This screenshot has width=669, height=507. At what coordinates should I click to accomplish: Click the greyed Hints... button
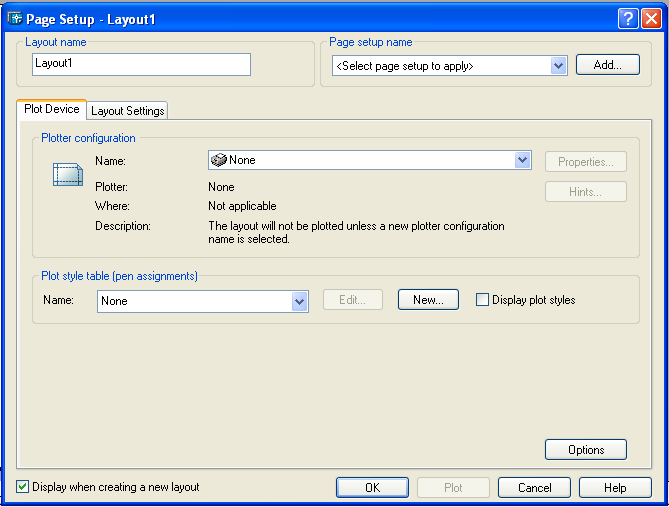tap(586, 192)
